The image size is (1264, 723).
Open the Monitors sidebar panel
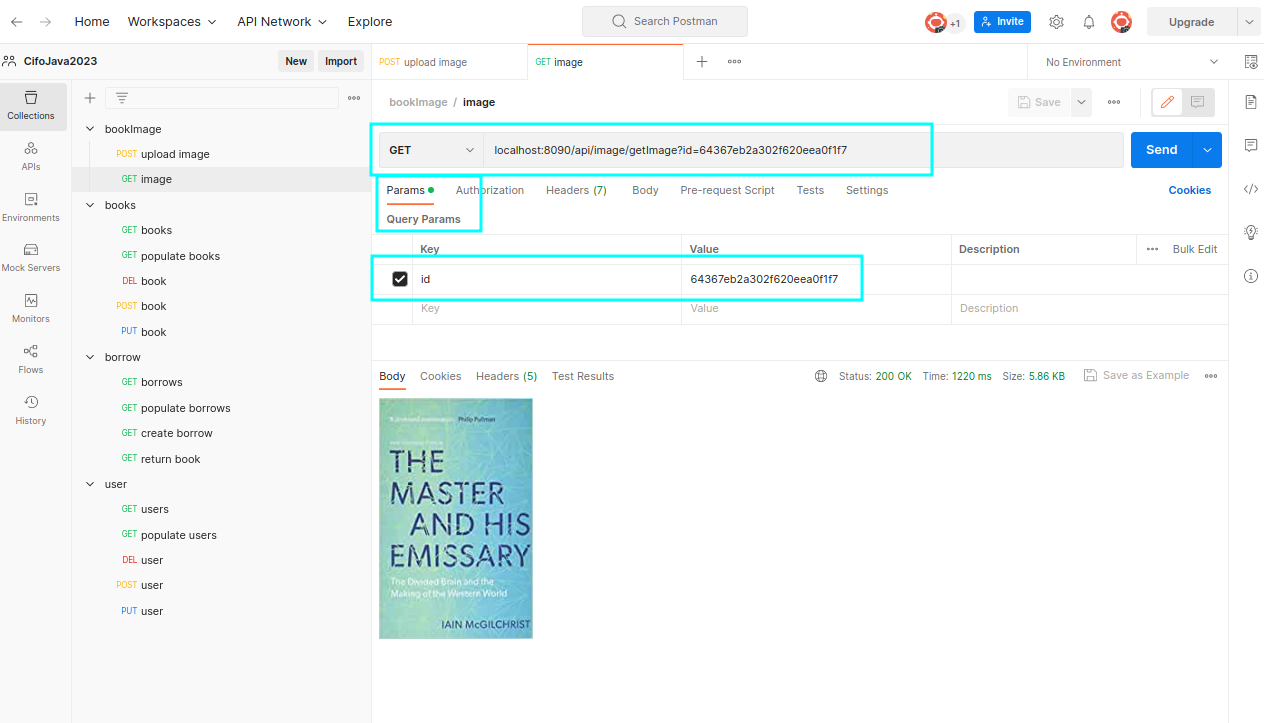tap(31, 308)
